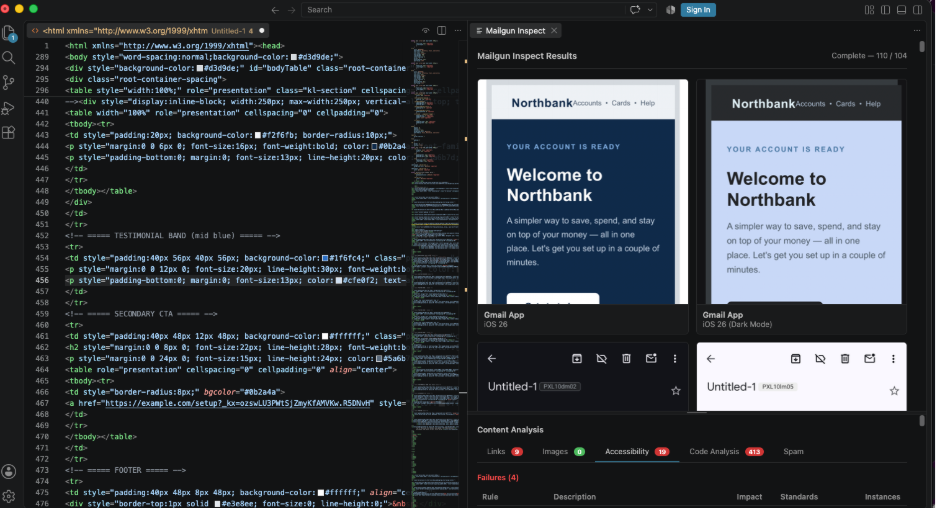The width and height of the screenshot is (936, 508).
Task: Expand the chat dropdown arrow in title bar
Action: [x=650, y=10]
